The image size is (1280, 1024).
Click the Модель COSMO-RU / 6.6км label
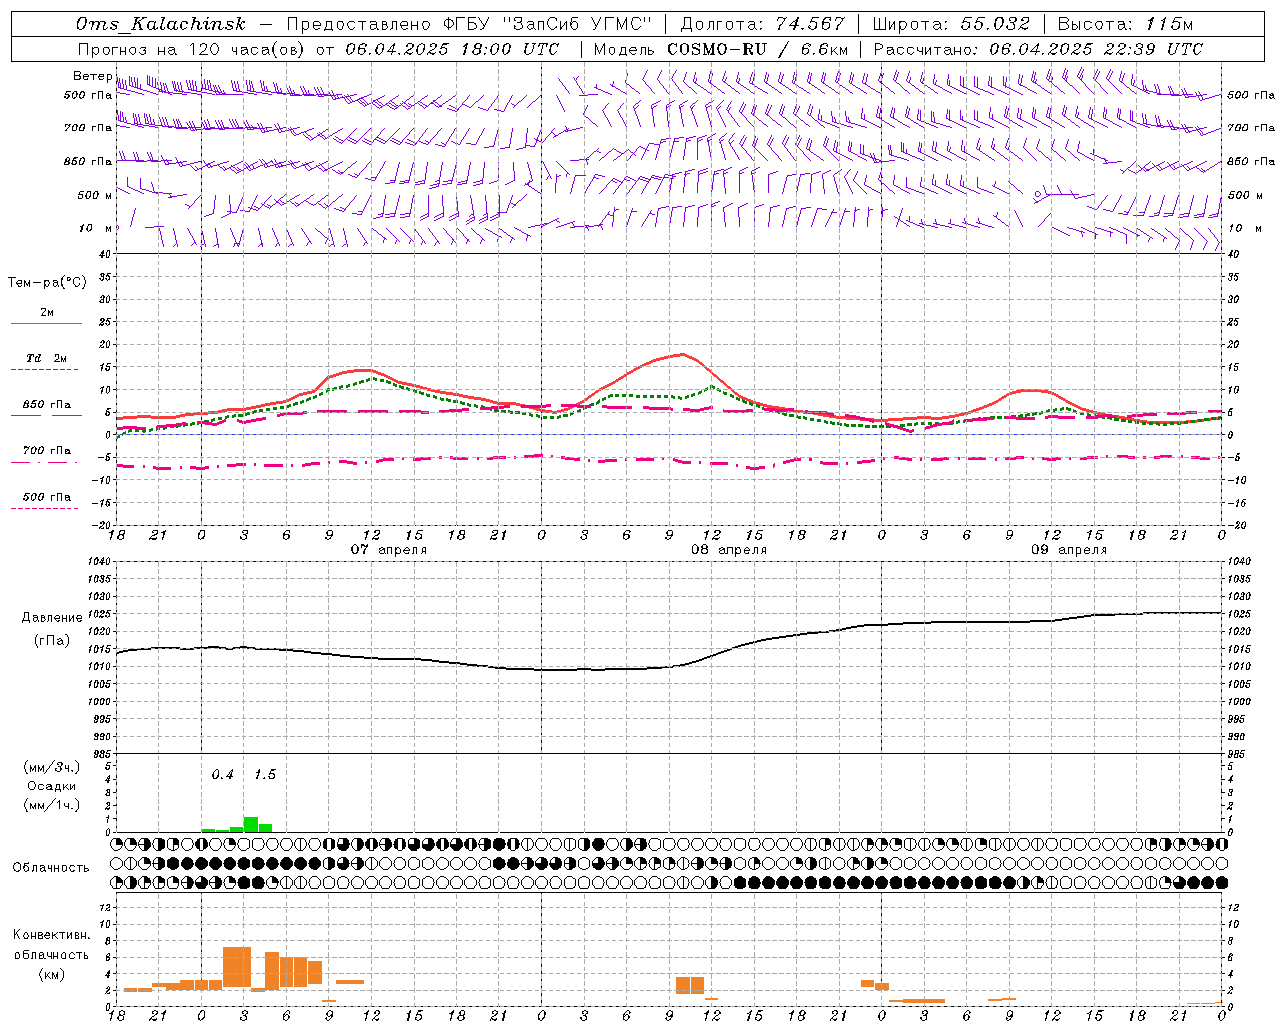pos(721,49)
